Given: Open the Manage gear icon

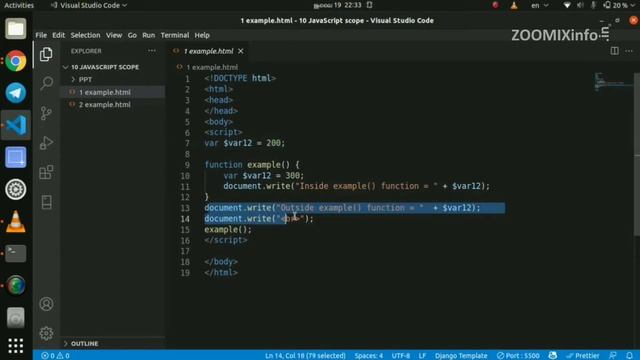Looking at the screenshot, I should (46, 333).
